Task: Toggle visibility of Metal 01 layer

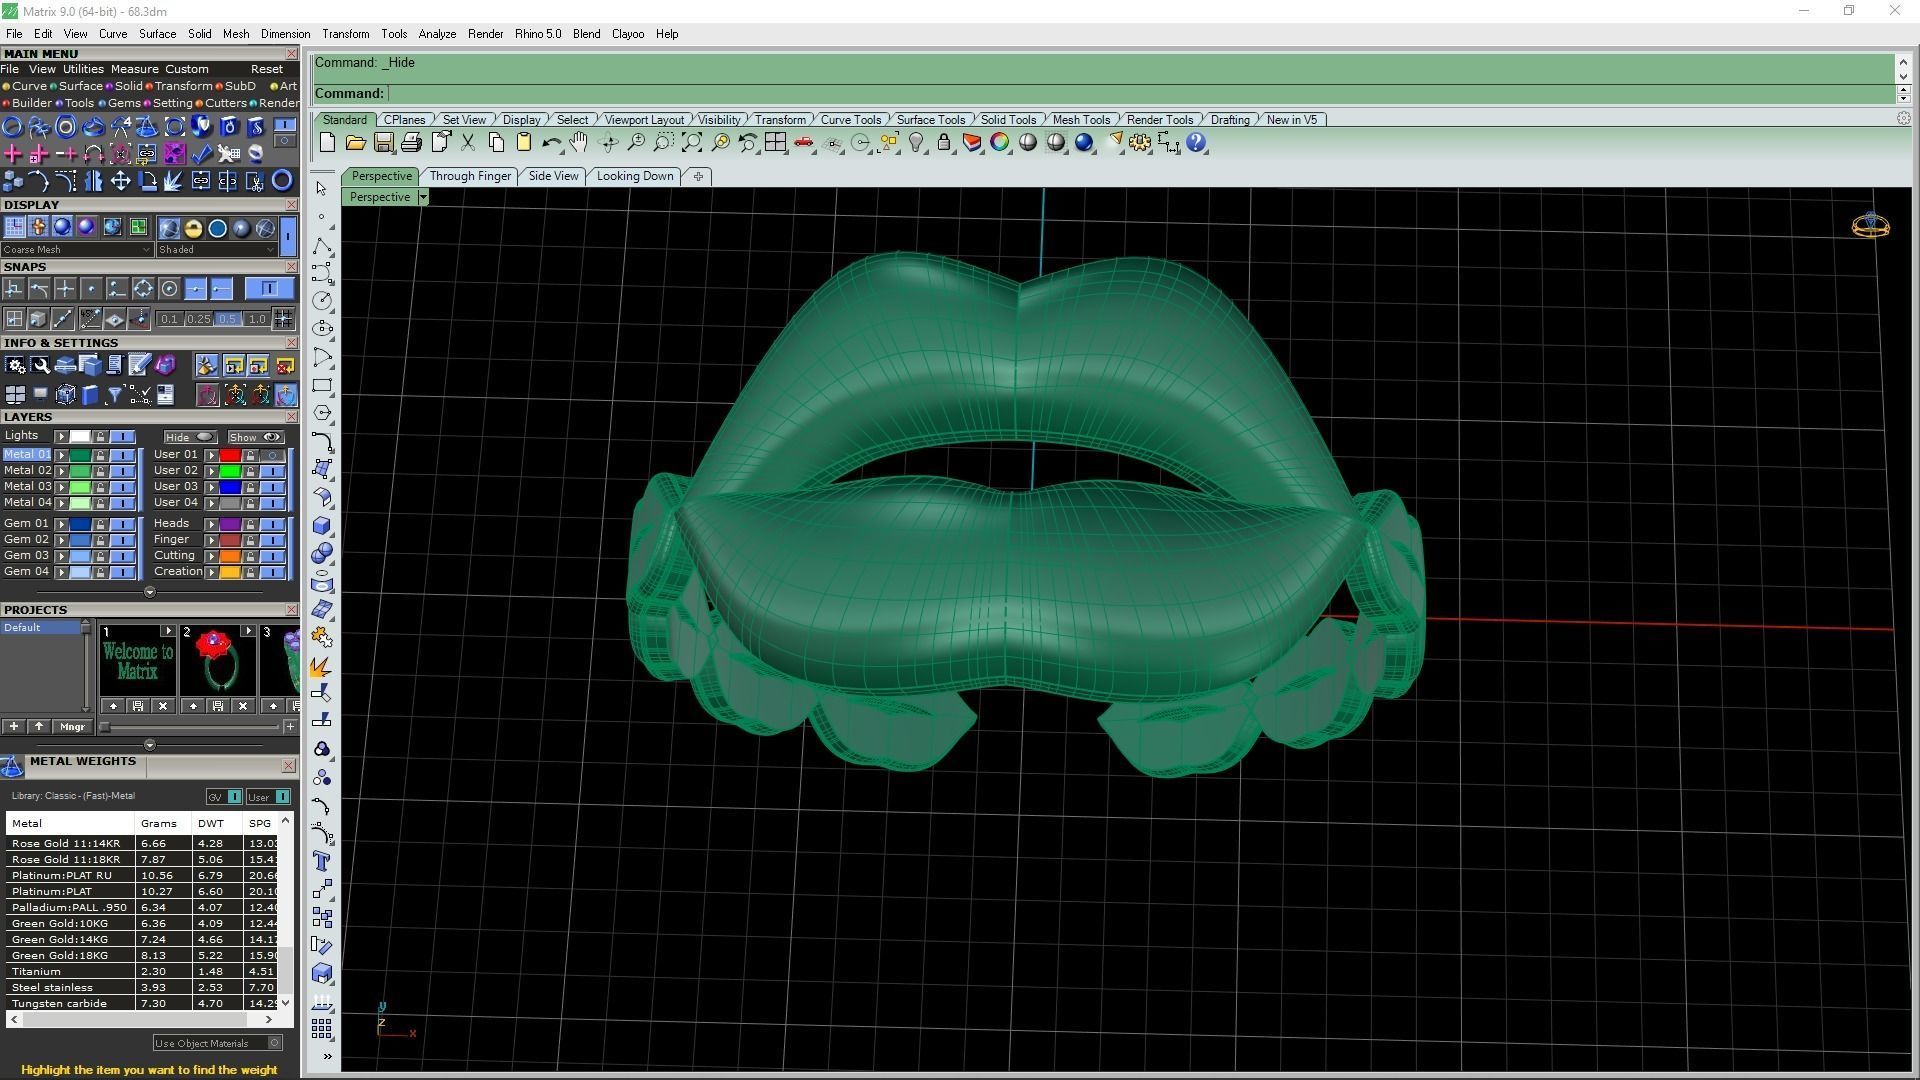Action: (122, 455)
